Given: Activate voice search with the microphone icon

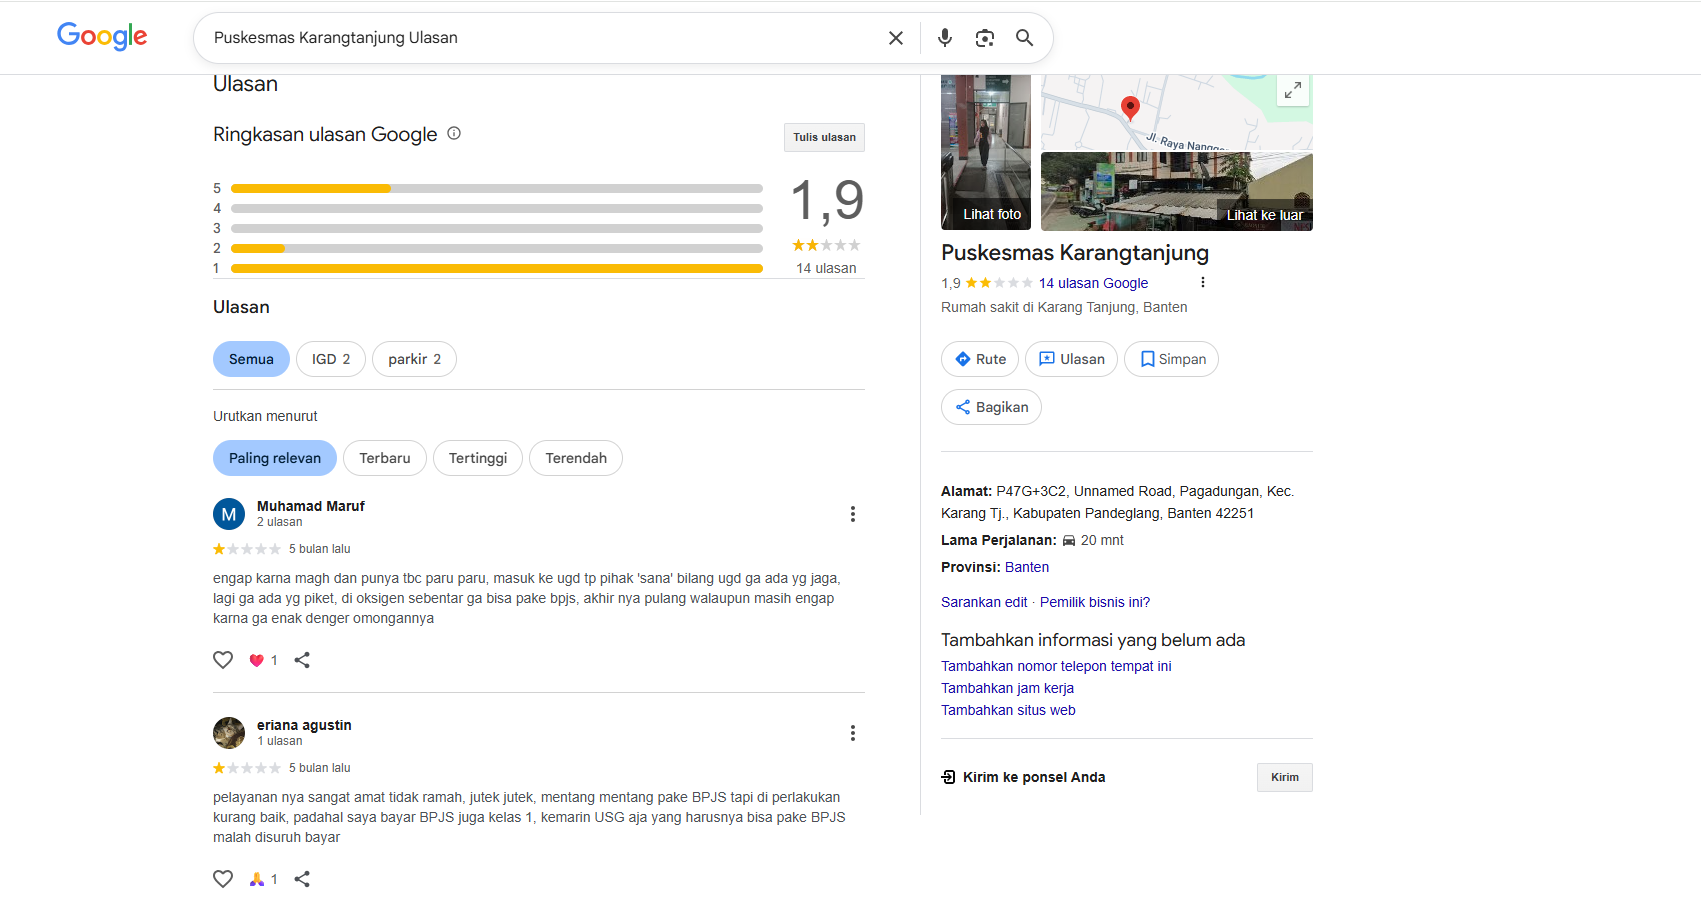Looking at the screenshot, I should (x=944, y=37).
